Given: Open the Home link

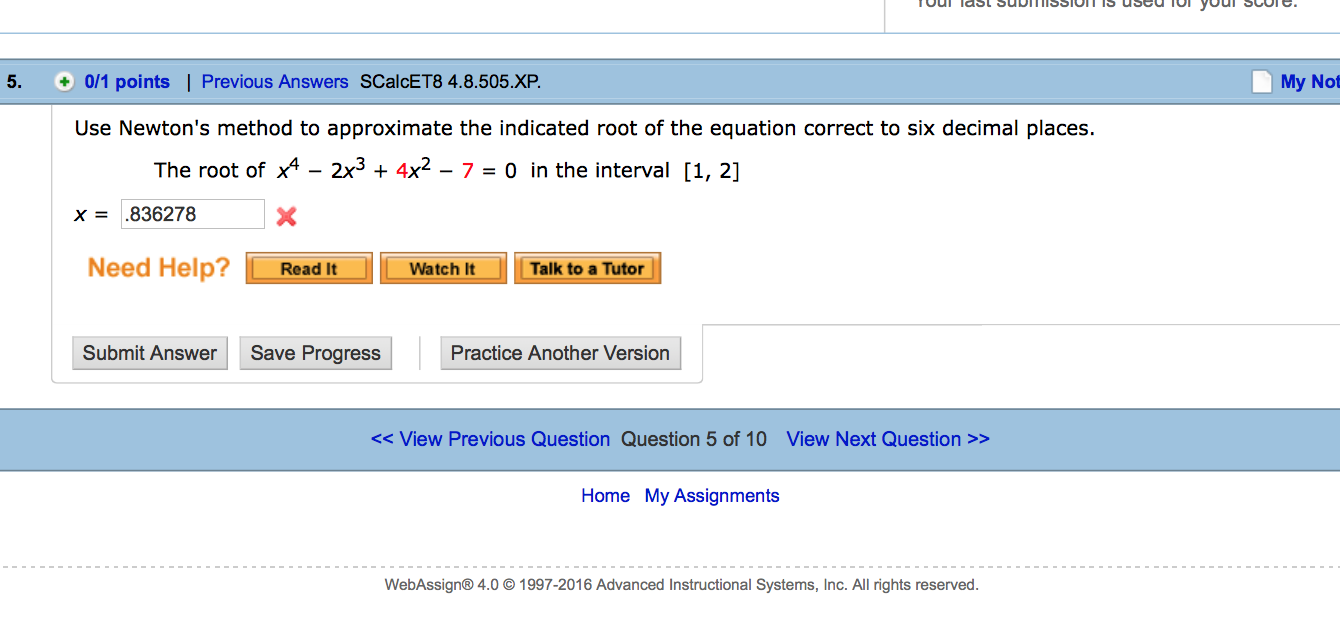Looking at the screenshot, I should pyautogui.click(x=605, y=496).
